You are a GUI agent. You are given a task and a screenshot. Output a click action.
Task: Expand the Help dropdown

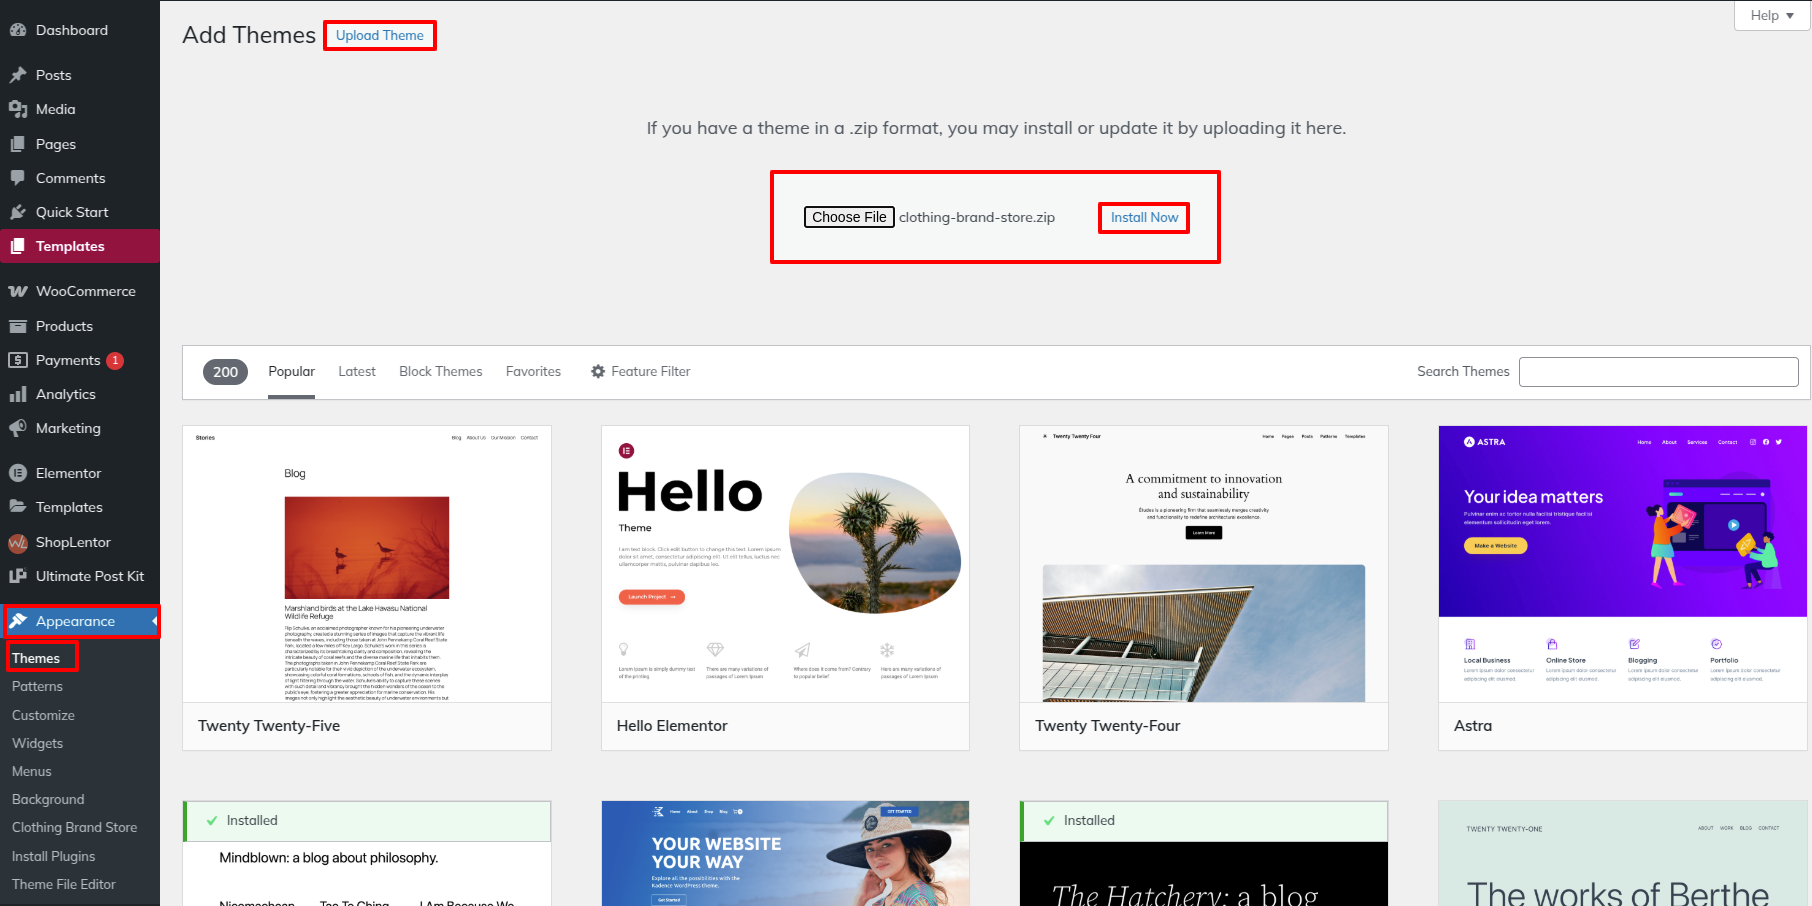pos(1772,15)
